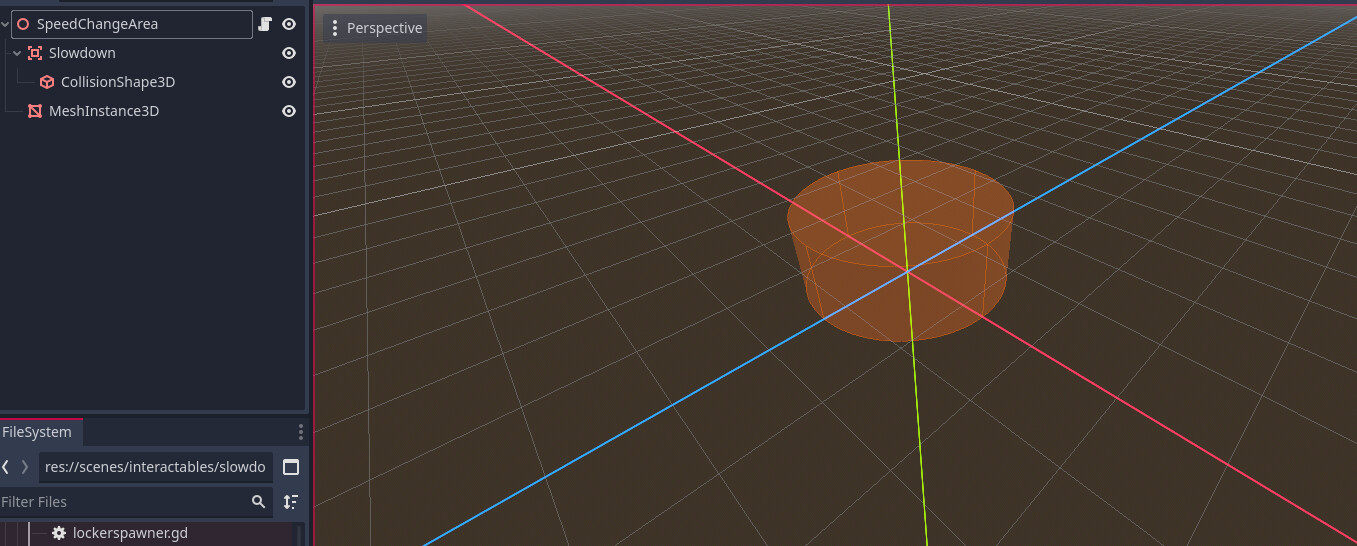1357x546 pixels.
Task: Click the file sort options icon
Action: (291, 502)
